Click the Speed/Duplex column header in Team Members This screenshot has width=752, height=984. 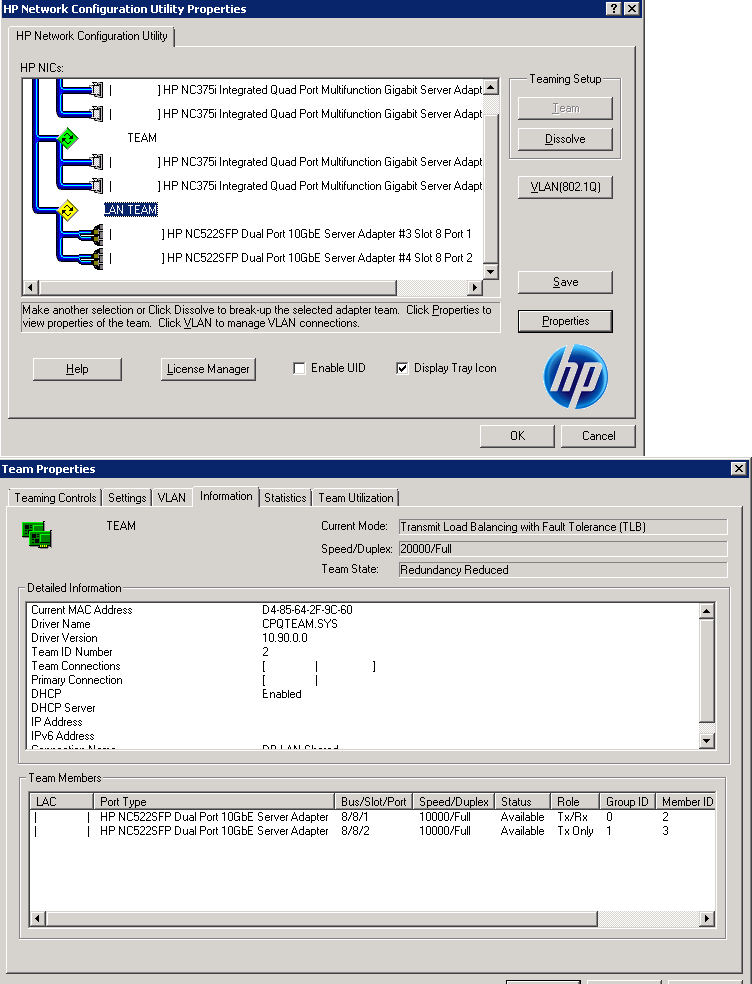tap(453, 801)
